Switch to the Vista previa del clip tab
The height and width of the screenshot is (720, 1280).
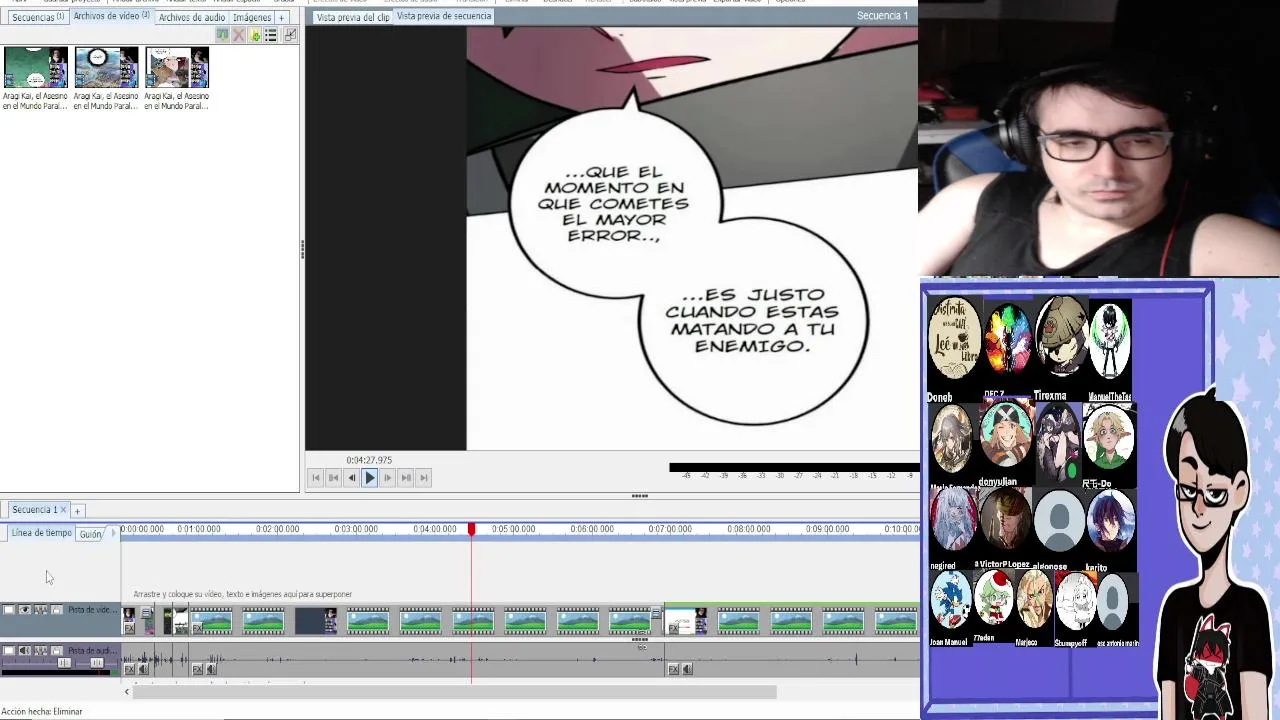pyautogui.click(x=352, y=17)
